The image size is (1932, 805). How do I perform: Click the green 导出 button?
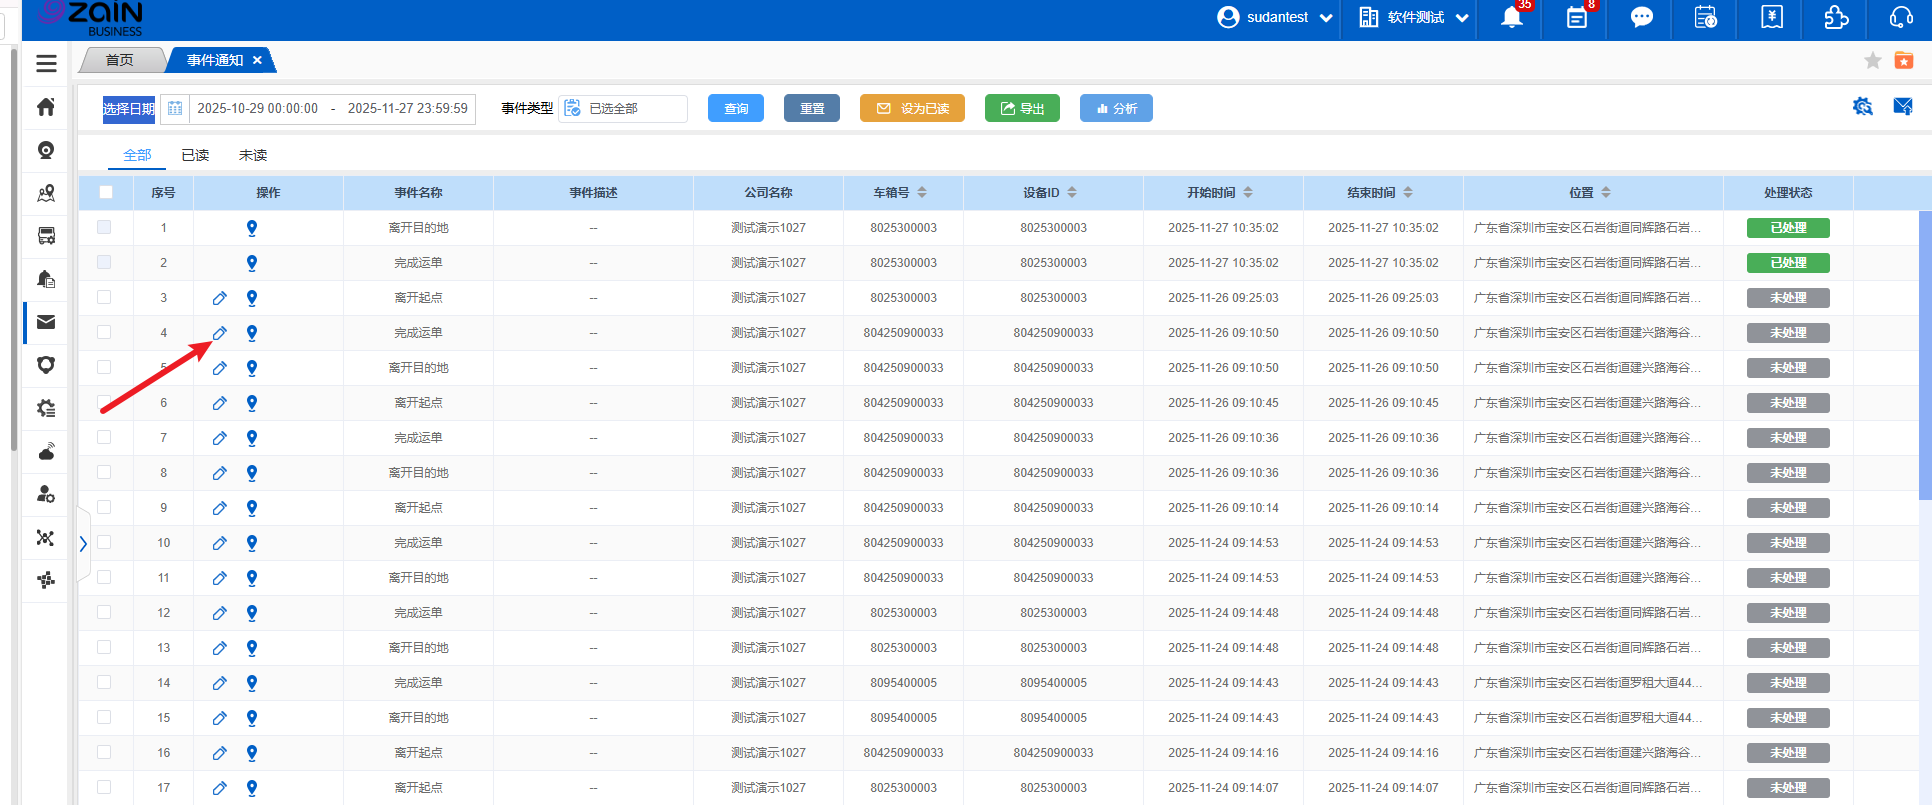tap(1022, 108)
